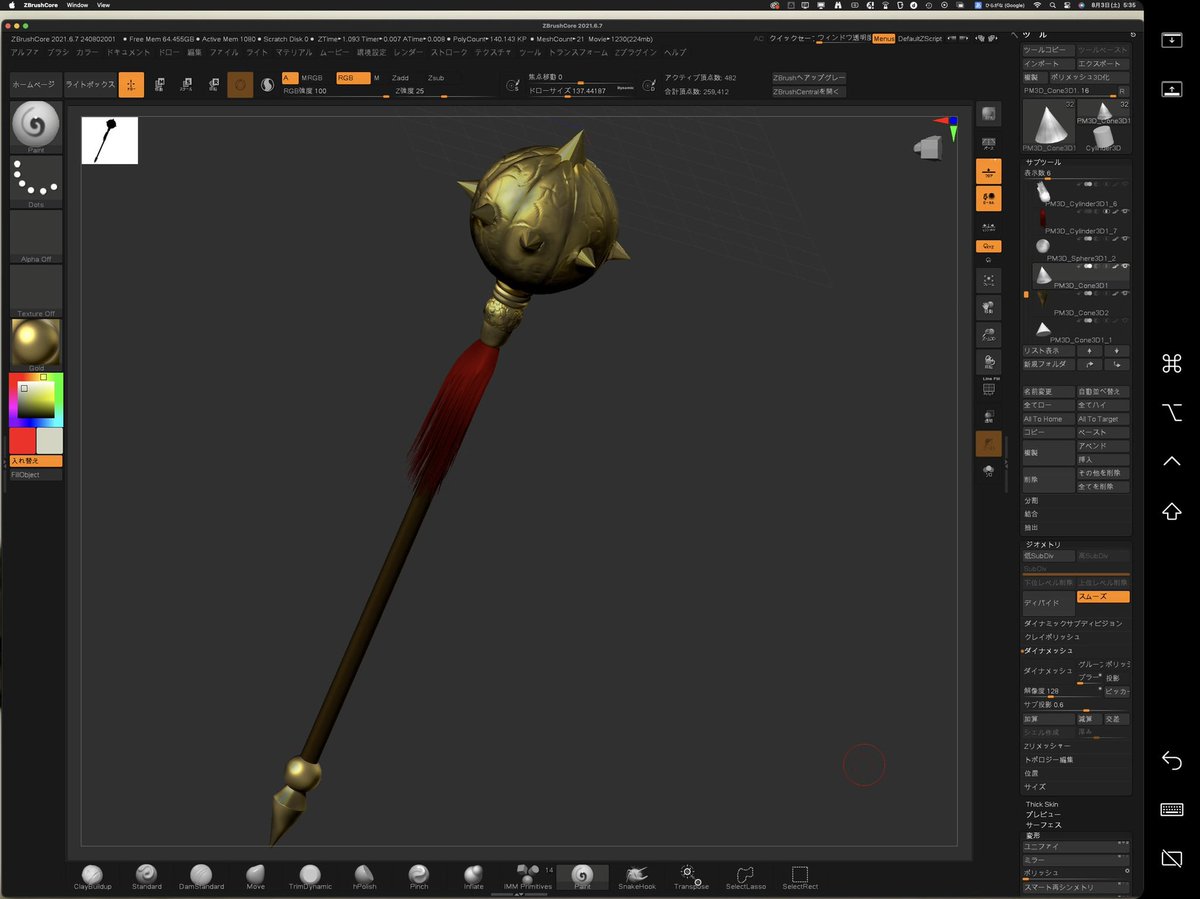
Task: Toggle the Floor grid button
Action: pos(989,172)
